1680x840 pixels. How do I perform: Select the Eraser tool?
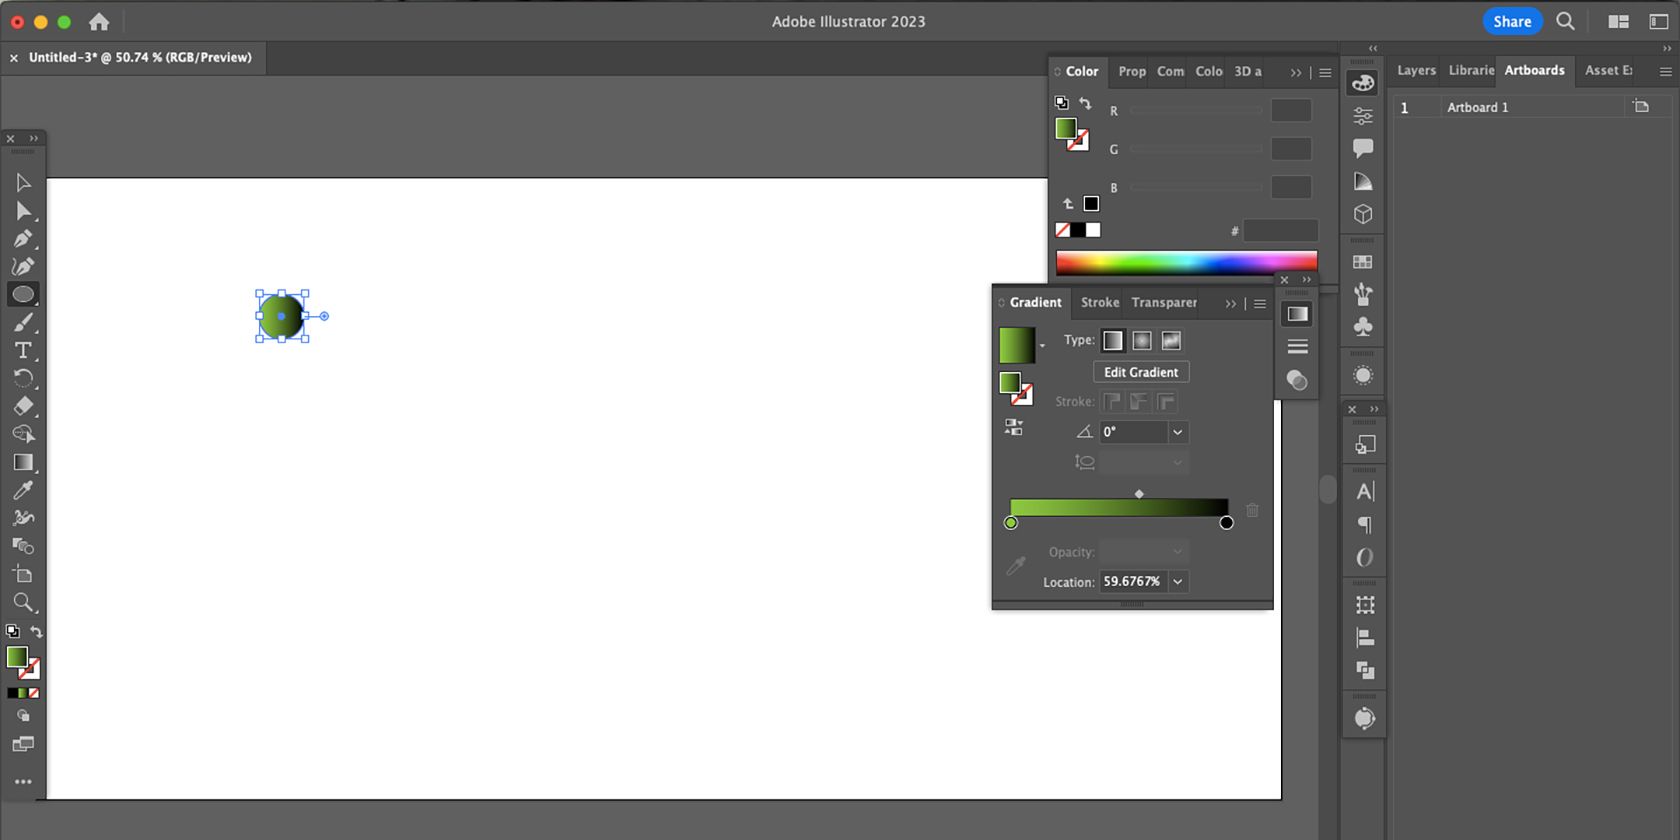pyautogui.click(x=23, y=406)
